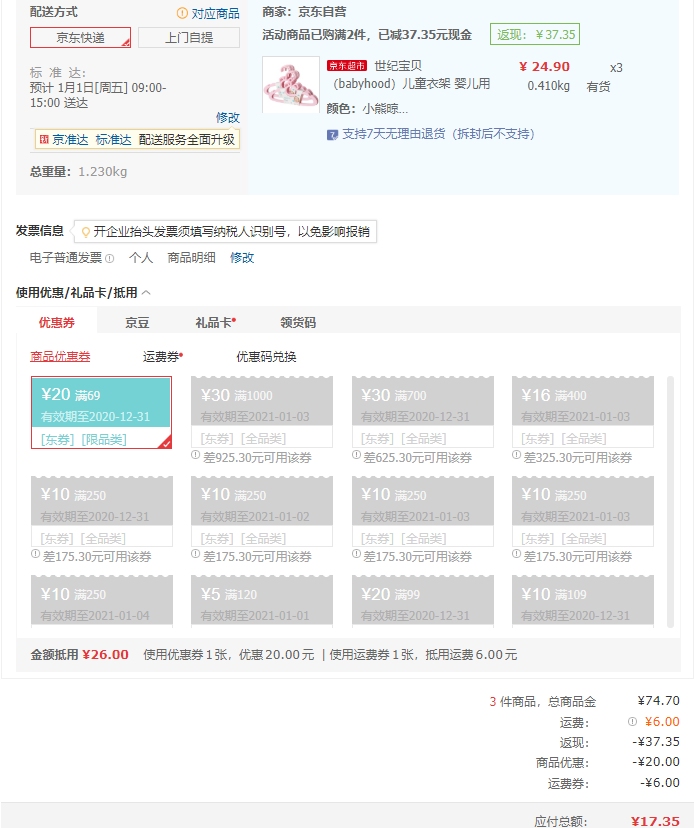Open the baby hanger product thumbnail
Screen dimensions: 694x828
point(291,84)
